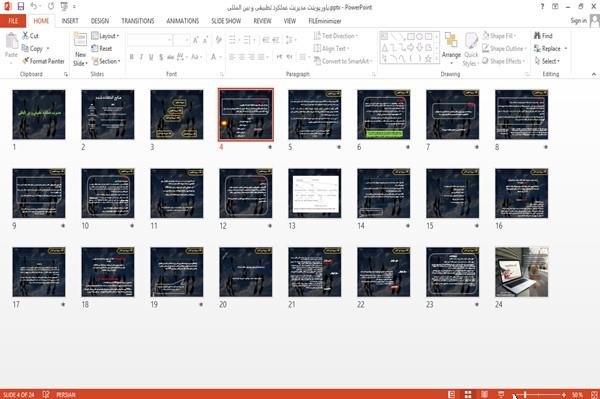This screenshot has height=399, width=600.
Task: Open the Section dropdown
Action: [106, 61]
